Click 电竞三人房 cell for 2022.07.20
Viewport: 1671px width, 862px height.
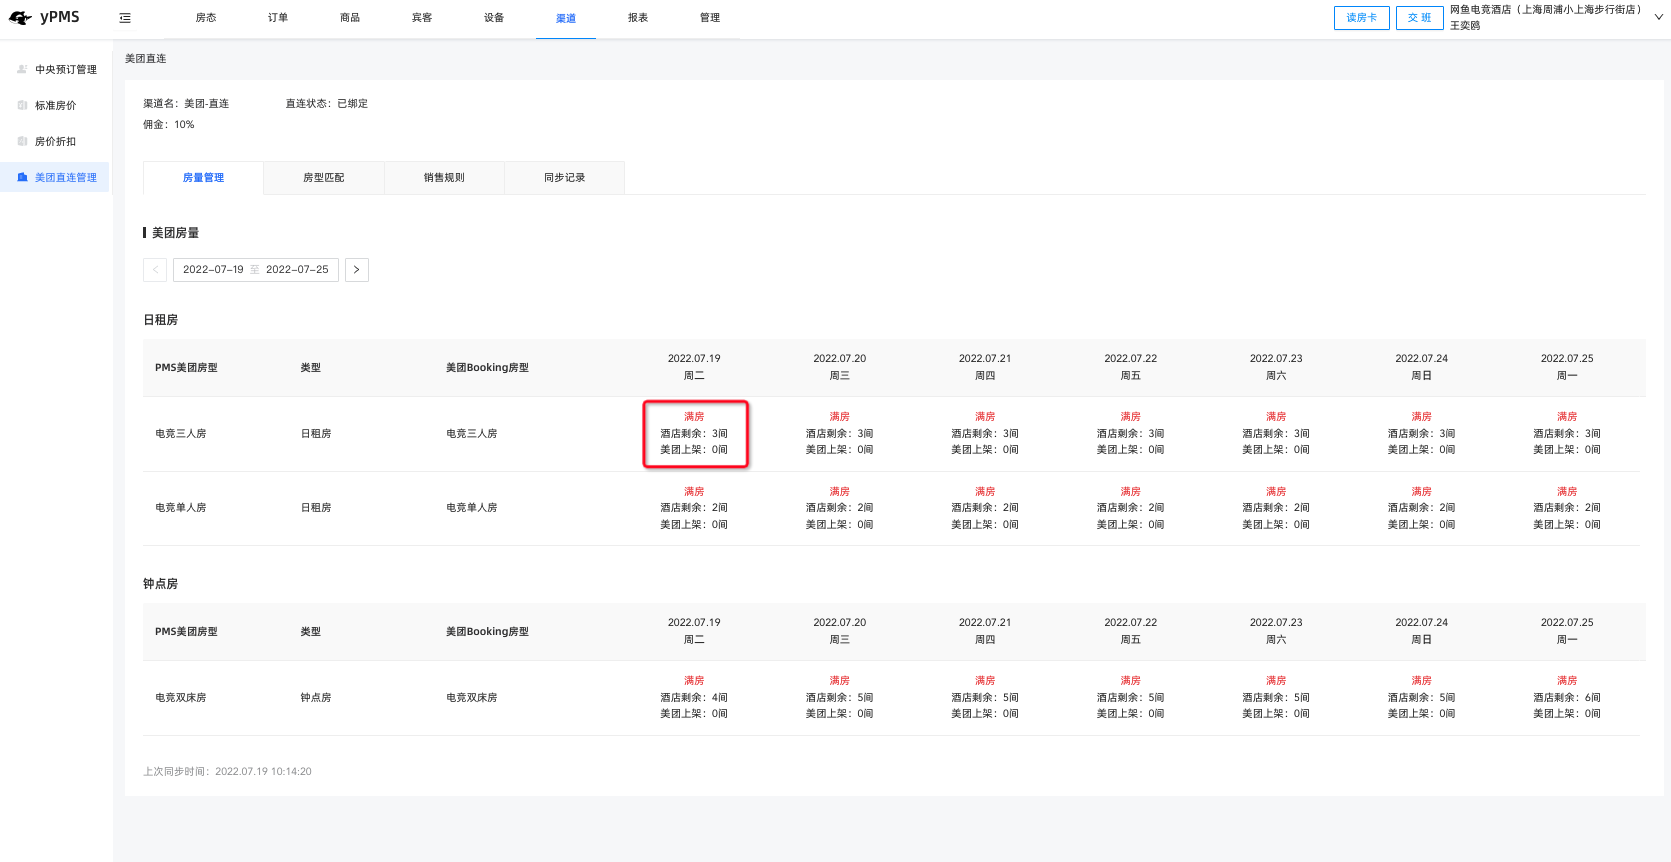click(x=840, y=434)
